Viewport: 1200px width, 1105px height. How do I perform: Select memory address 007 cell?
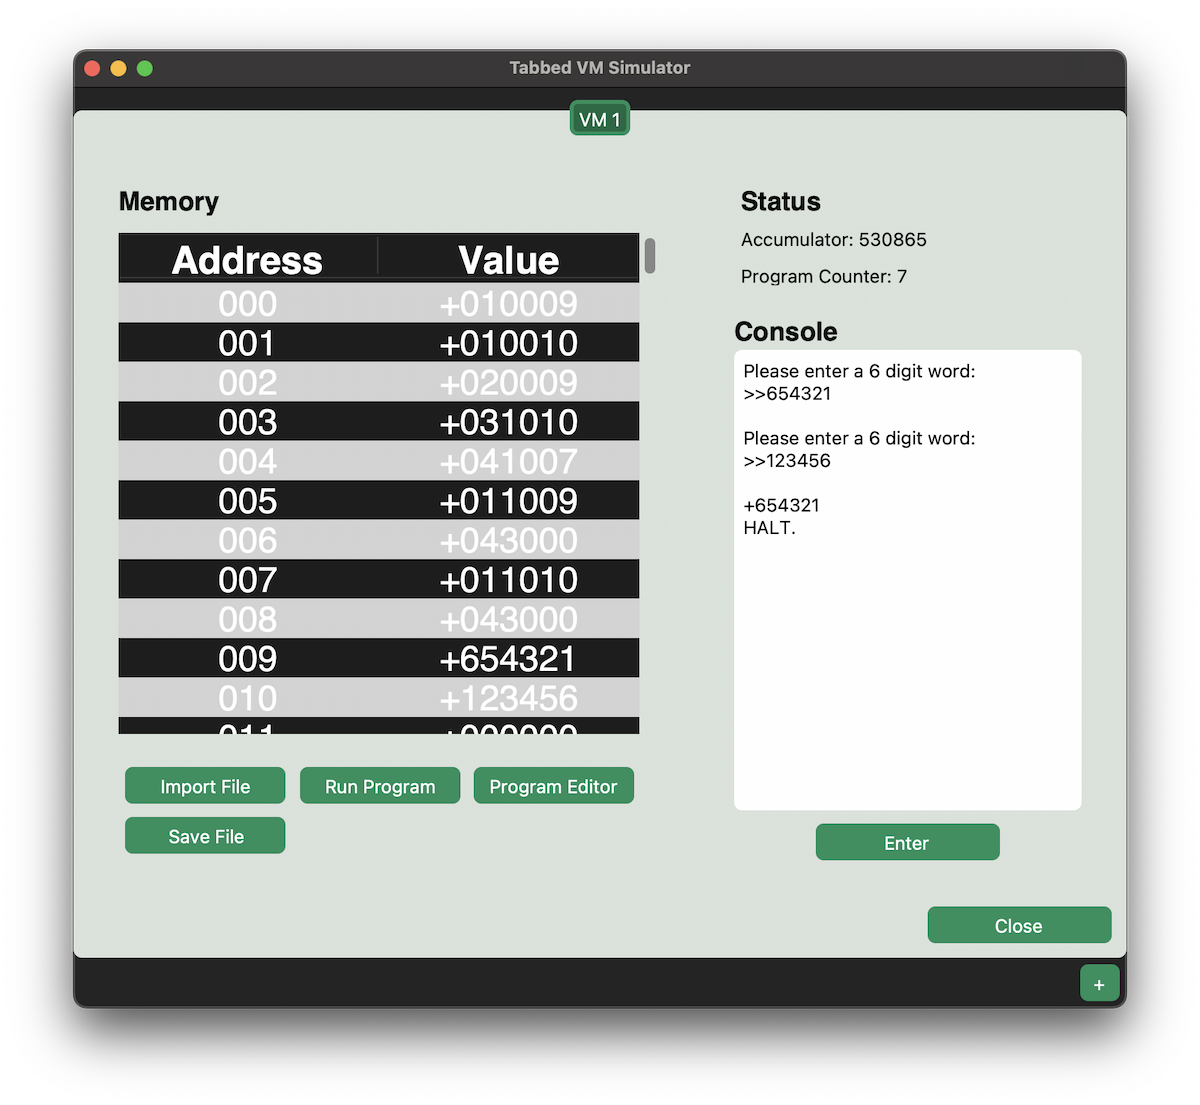pos(248,580)
